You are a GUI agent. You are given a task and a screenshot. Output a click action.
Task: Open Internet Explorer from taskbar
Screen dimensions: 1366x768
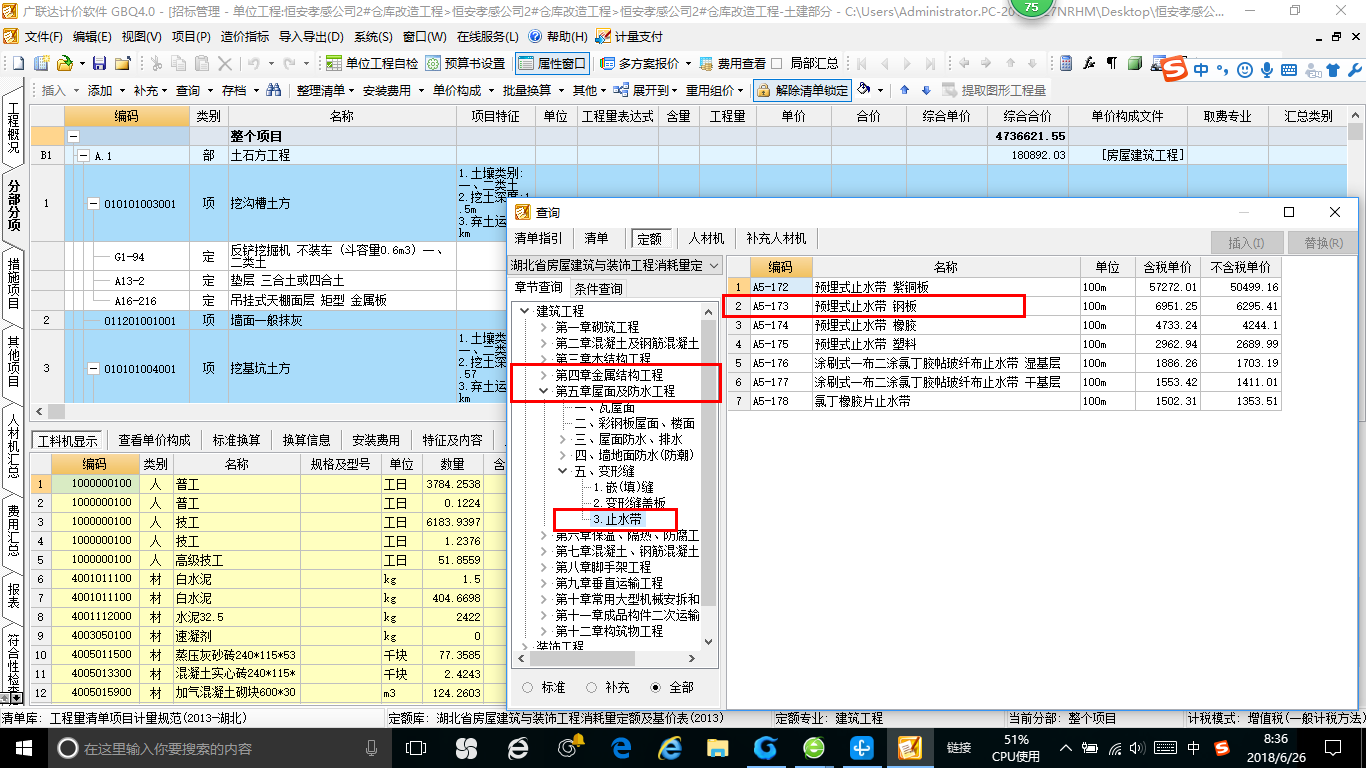click(x=669, y=748)
